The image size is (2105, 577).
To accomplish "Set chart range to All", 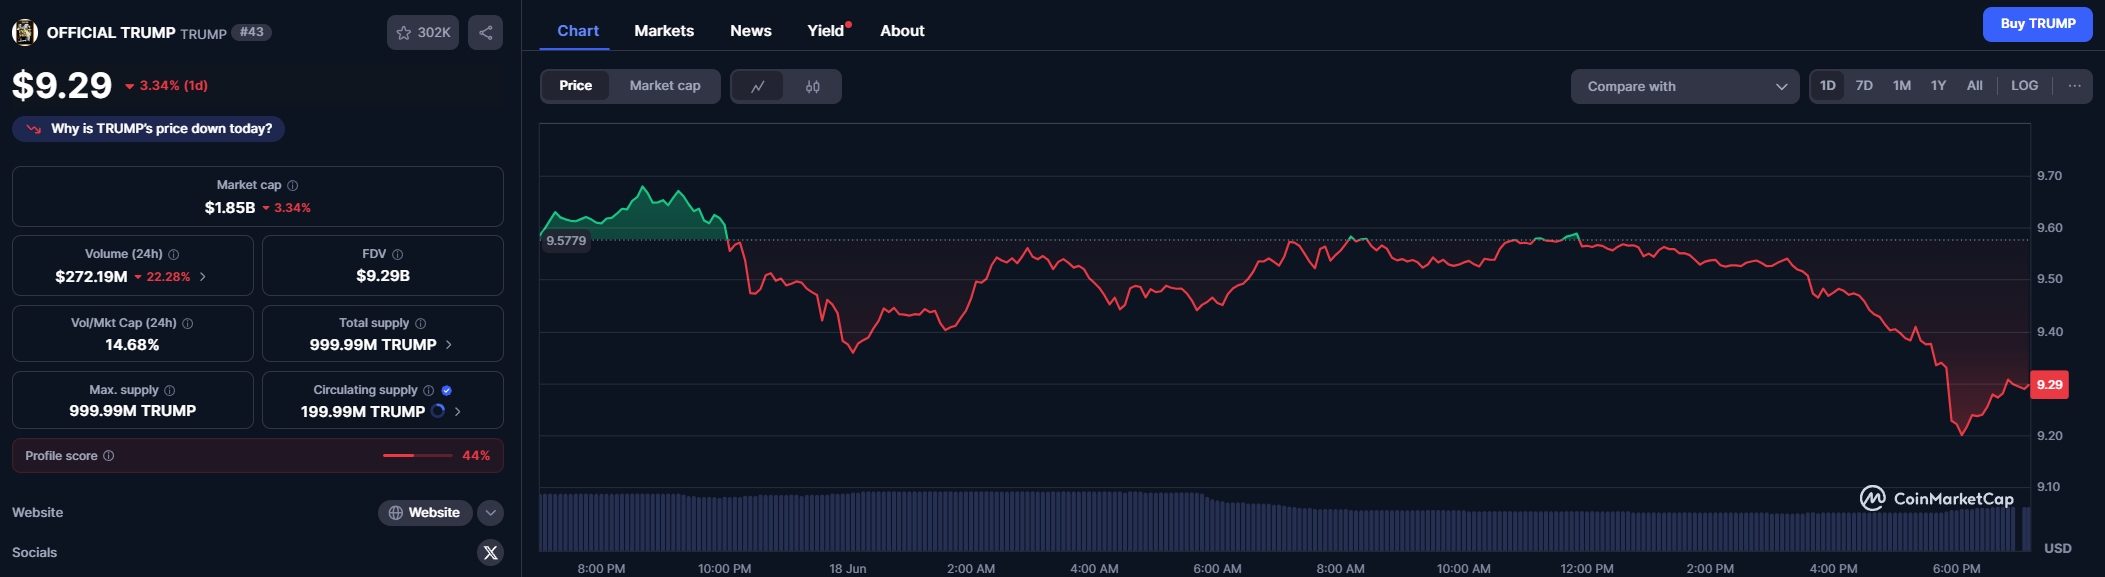I will pos(1975,86).
